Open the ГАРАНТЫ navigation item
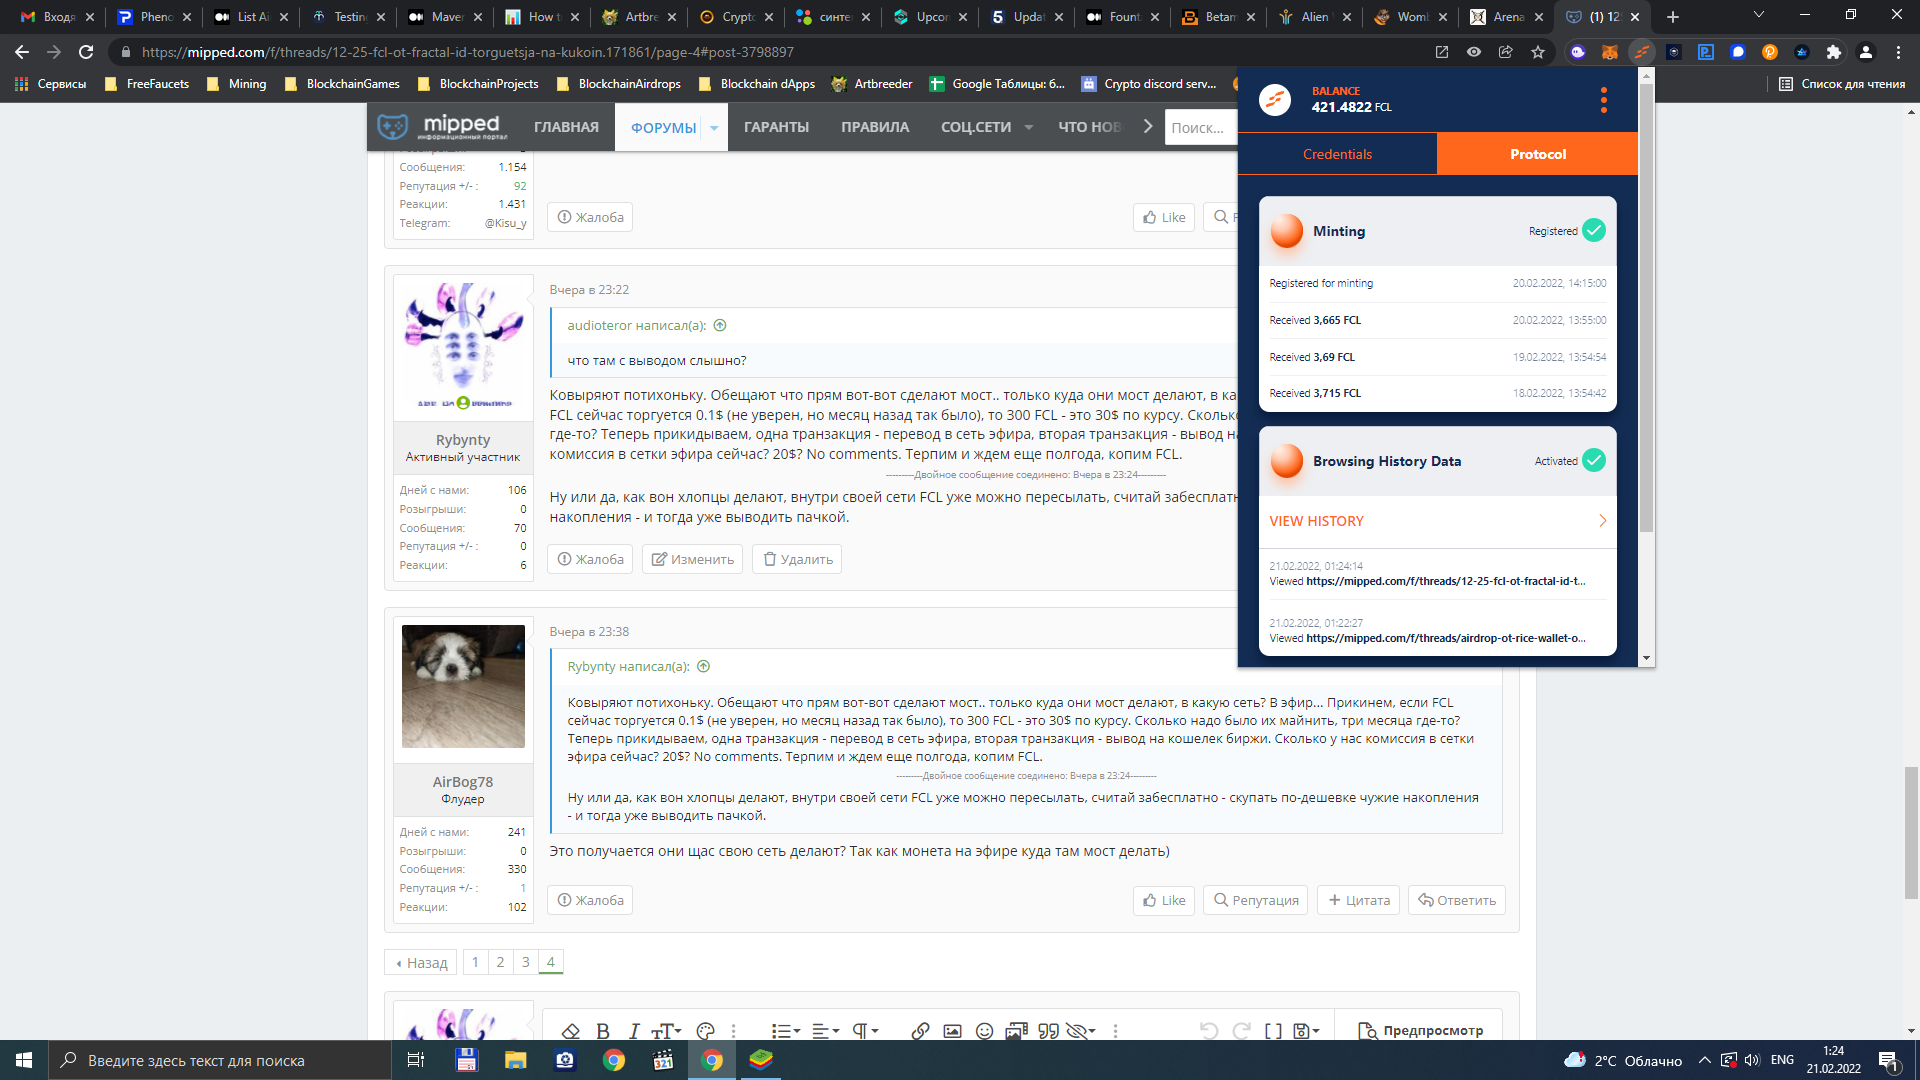 pos(776,127)
